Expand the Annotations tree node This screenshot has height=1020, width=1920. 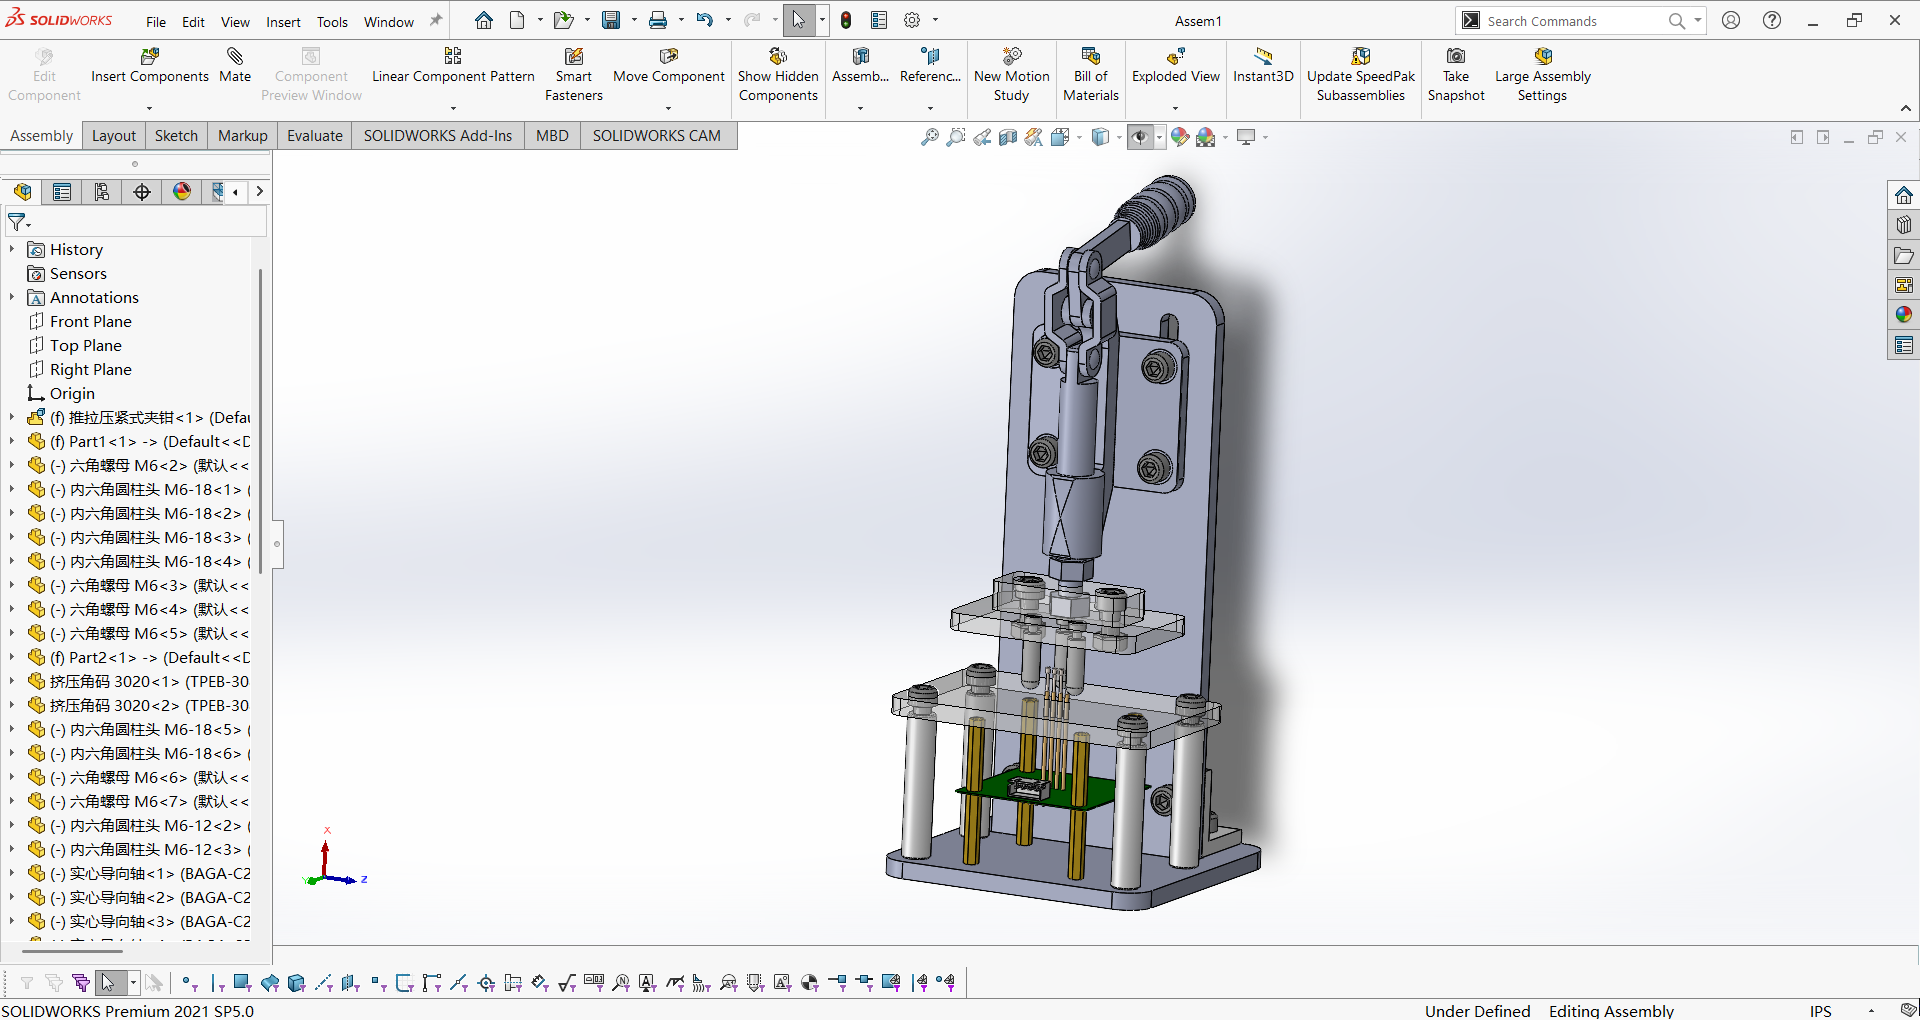12,297
